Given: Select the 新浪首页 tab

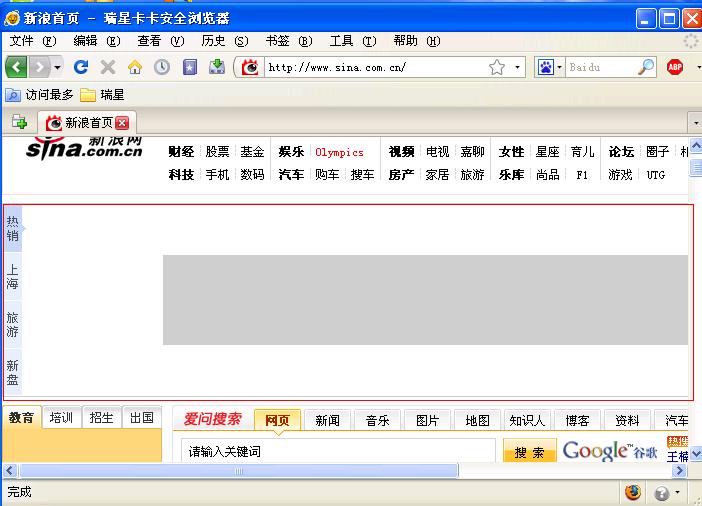Looking at the screenshot, I should tap(87, 123).
